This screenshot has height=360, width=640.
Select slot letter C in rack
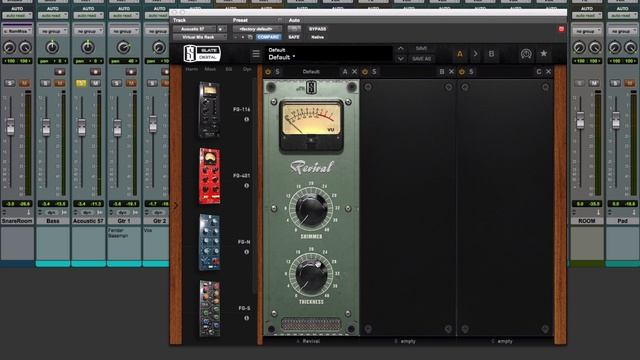point(539,72)
